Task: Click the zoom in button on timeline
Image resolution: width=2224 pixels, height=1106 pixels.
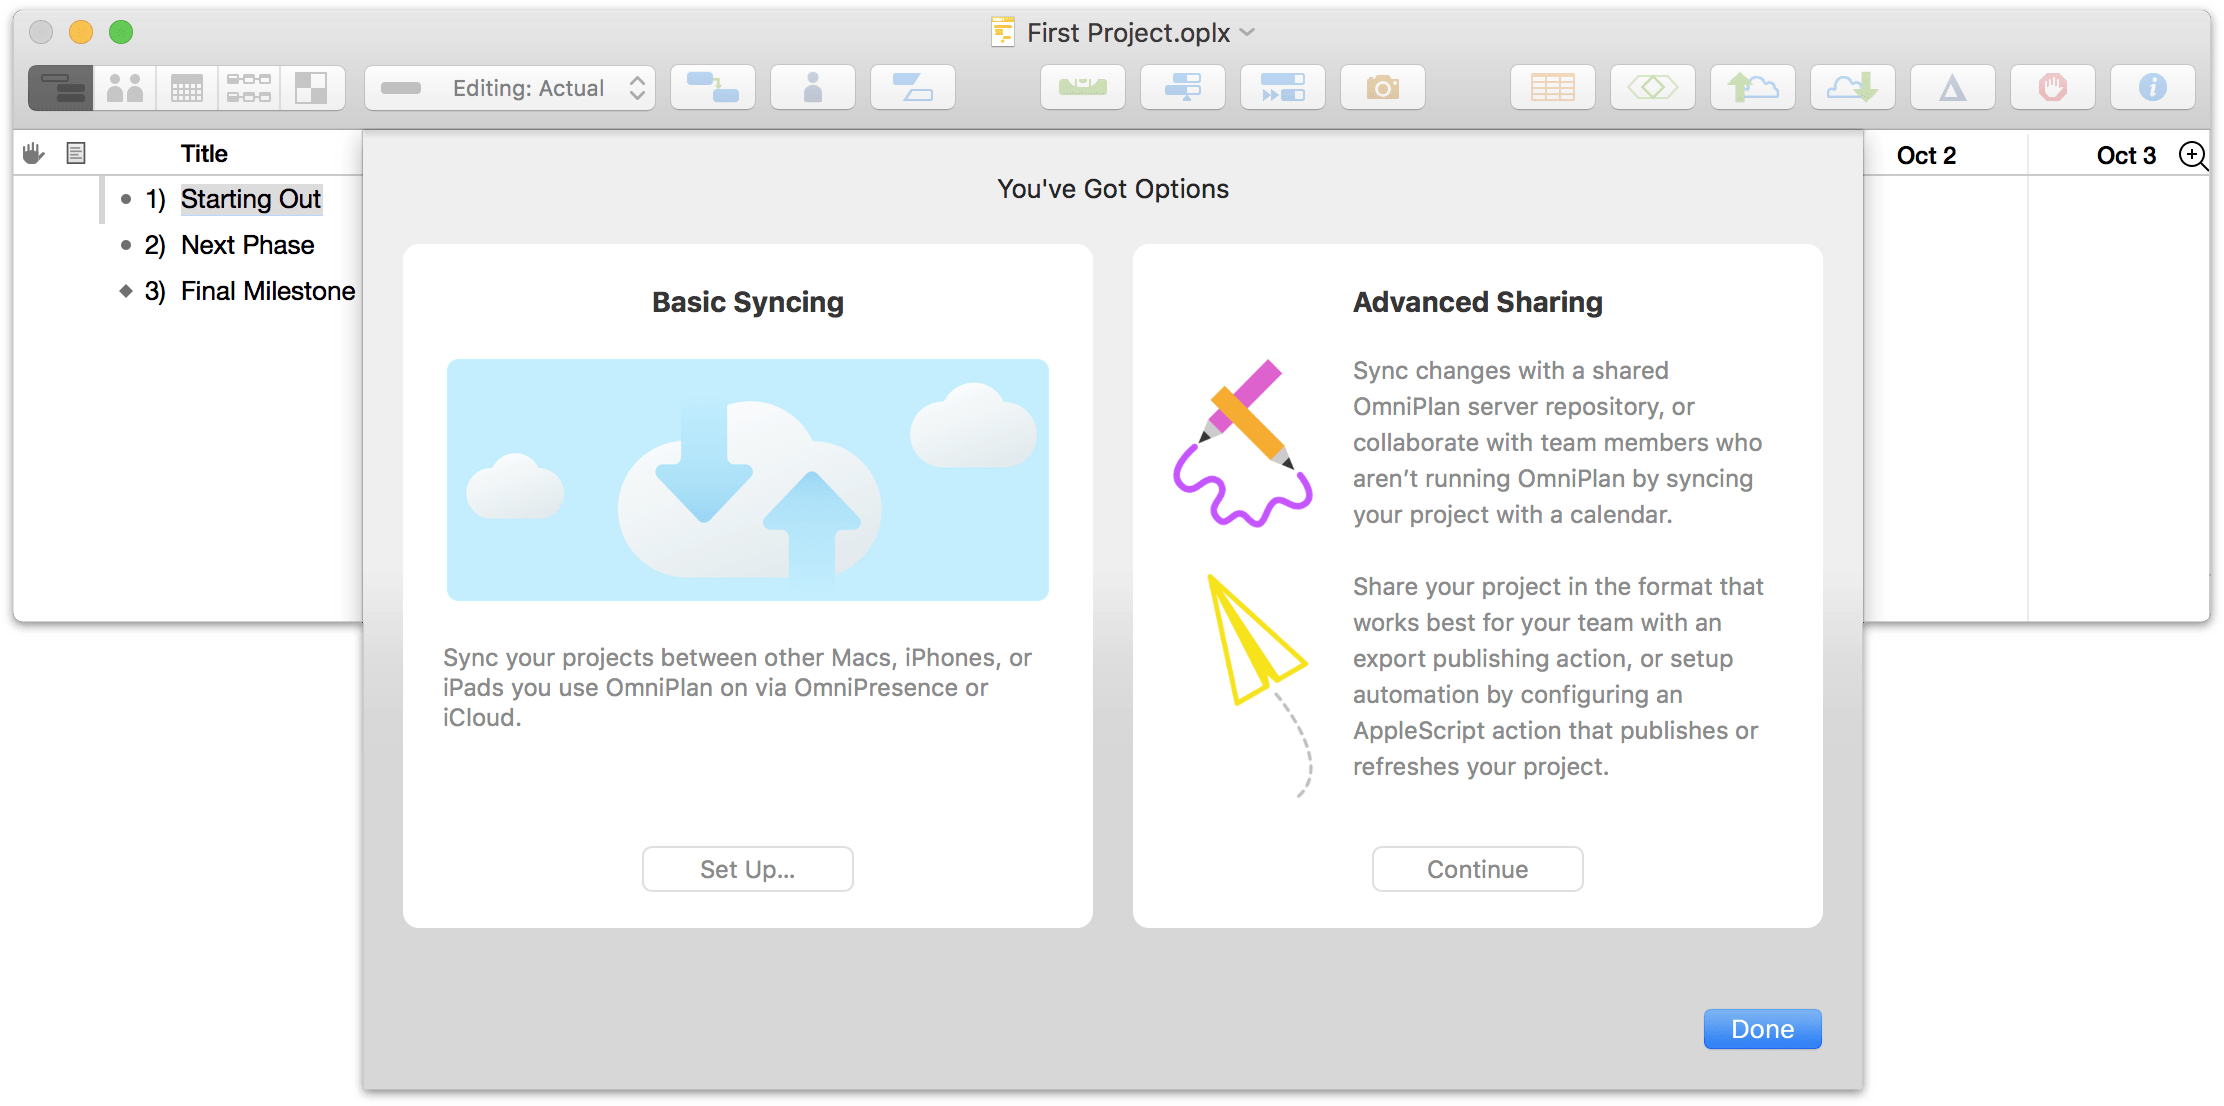Action: pyautogui.click(x=2191, y=153)
